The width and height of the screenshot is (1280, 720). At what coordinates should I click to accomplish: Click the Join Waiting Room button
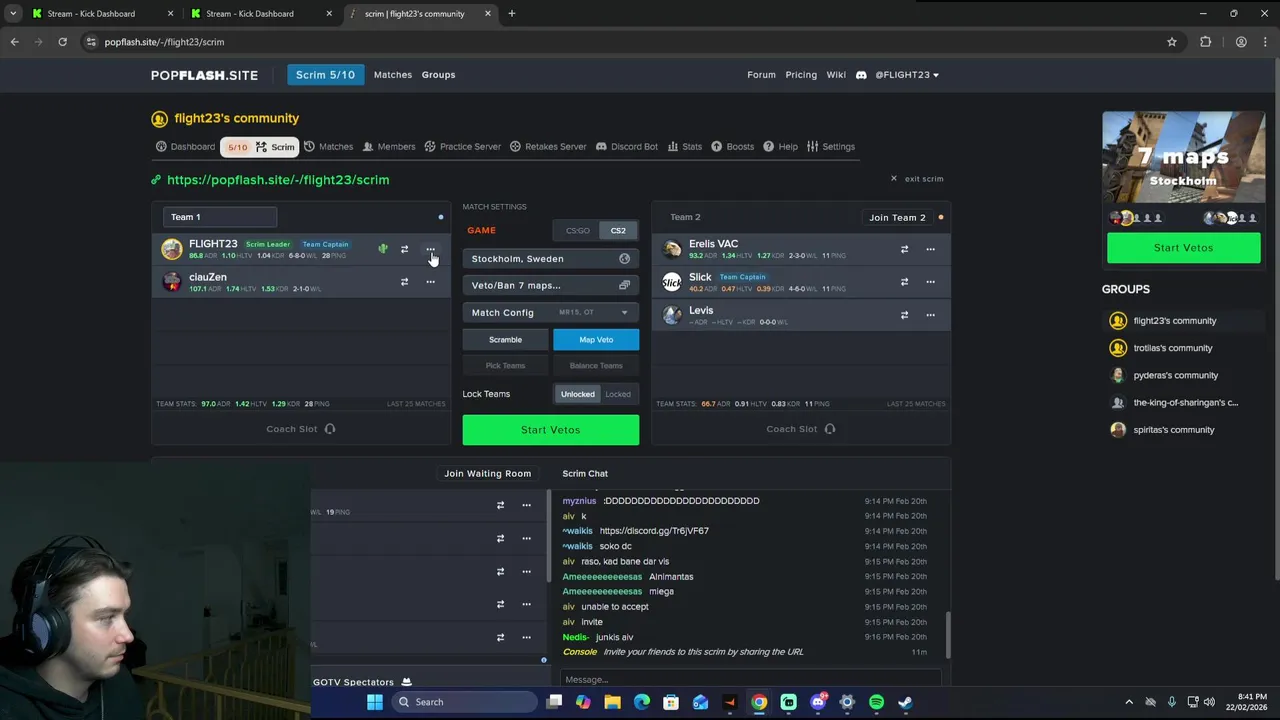(487, 474)
